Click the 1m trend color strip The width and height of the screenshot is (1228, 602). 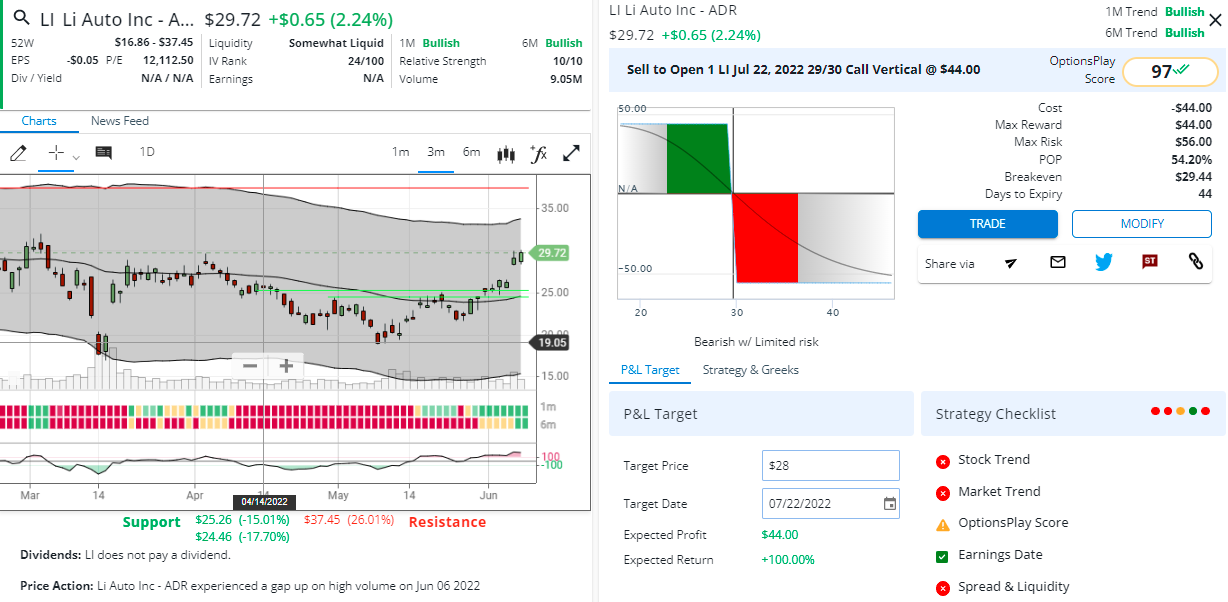(264, 411)
